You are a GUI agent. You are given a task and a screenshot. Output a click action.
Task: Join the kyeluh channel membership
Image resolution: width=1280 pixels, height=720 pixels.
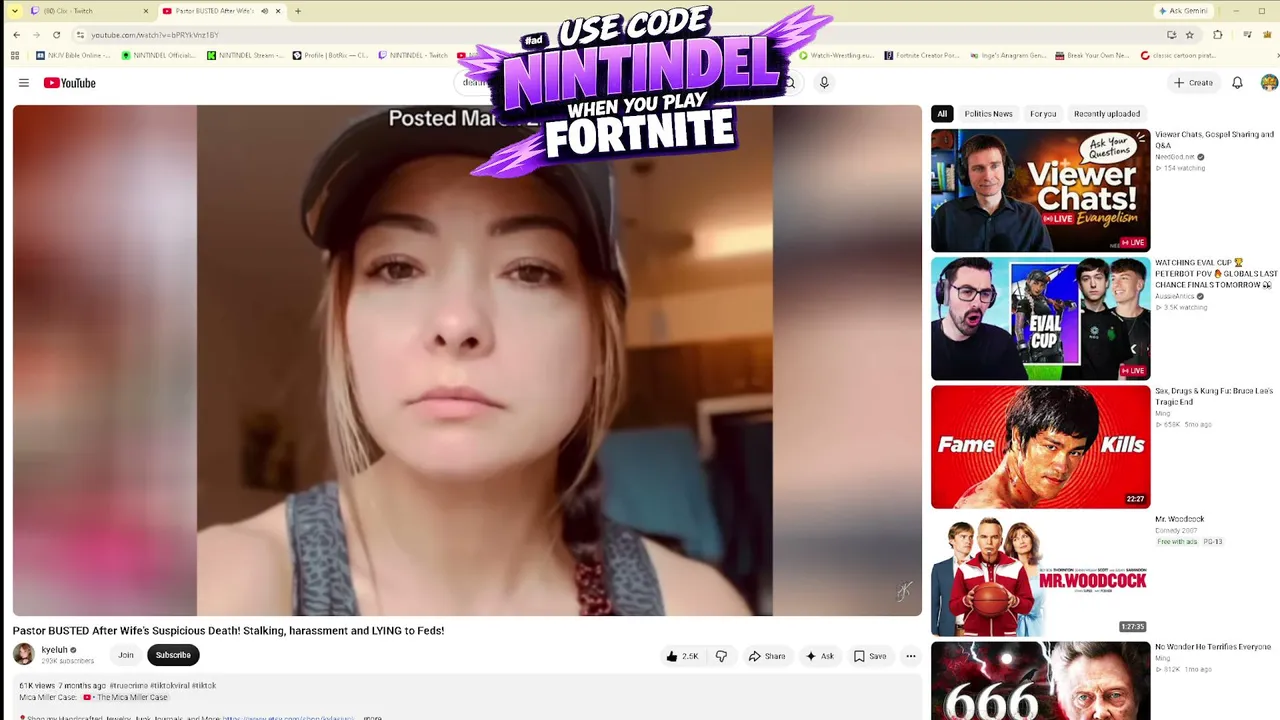click(x=126, y=655)
